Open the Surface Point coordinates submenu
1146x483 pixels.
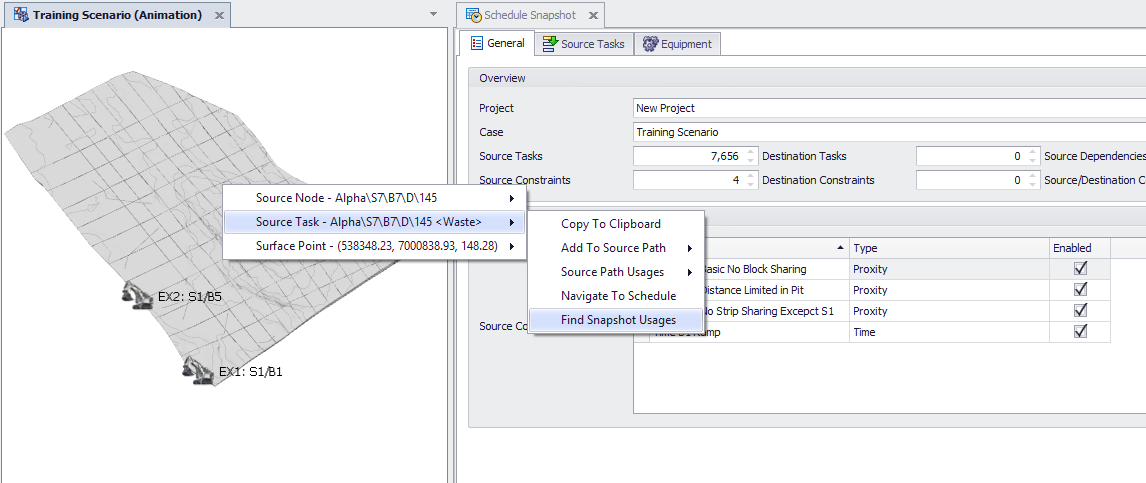(374, 246)
